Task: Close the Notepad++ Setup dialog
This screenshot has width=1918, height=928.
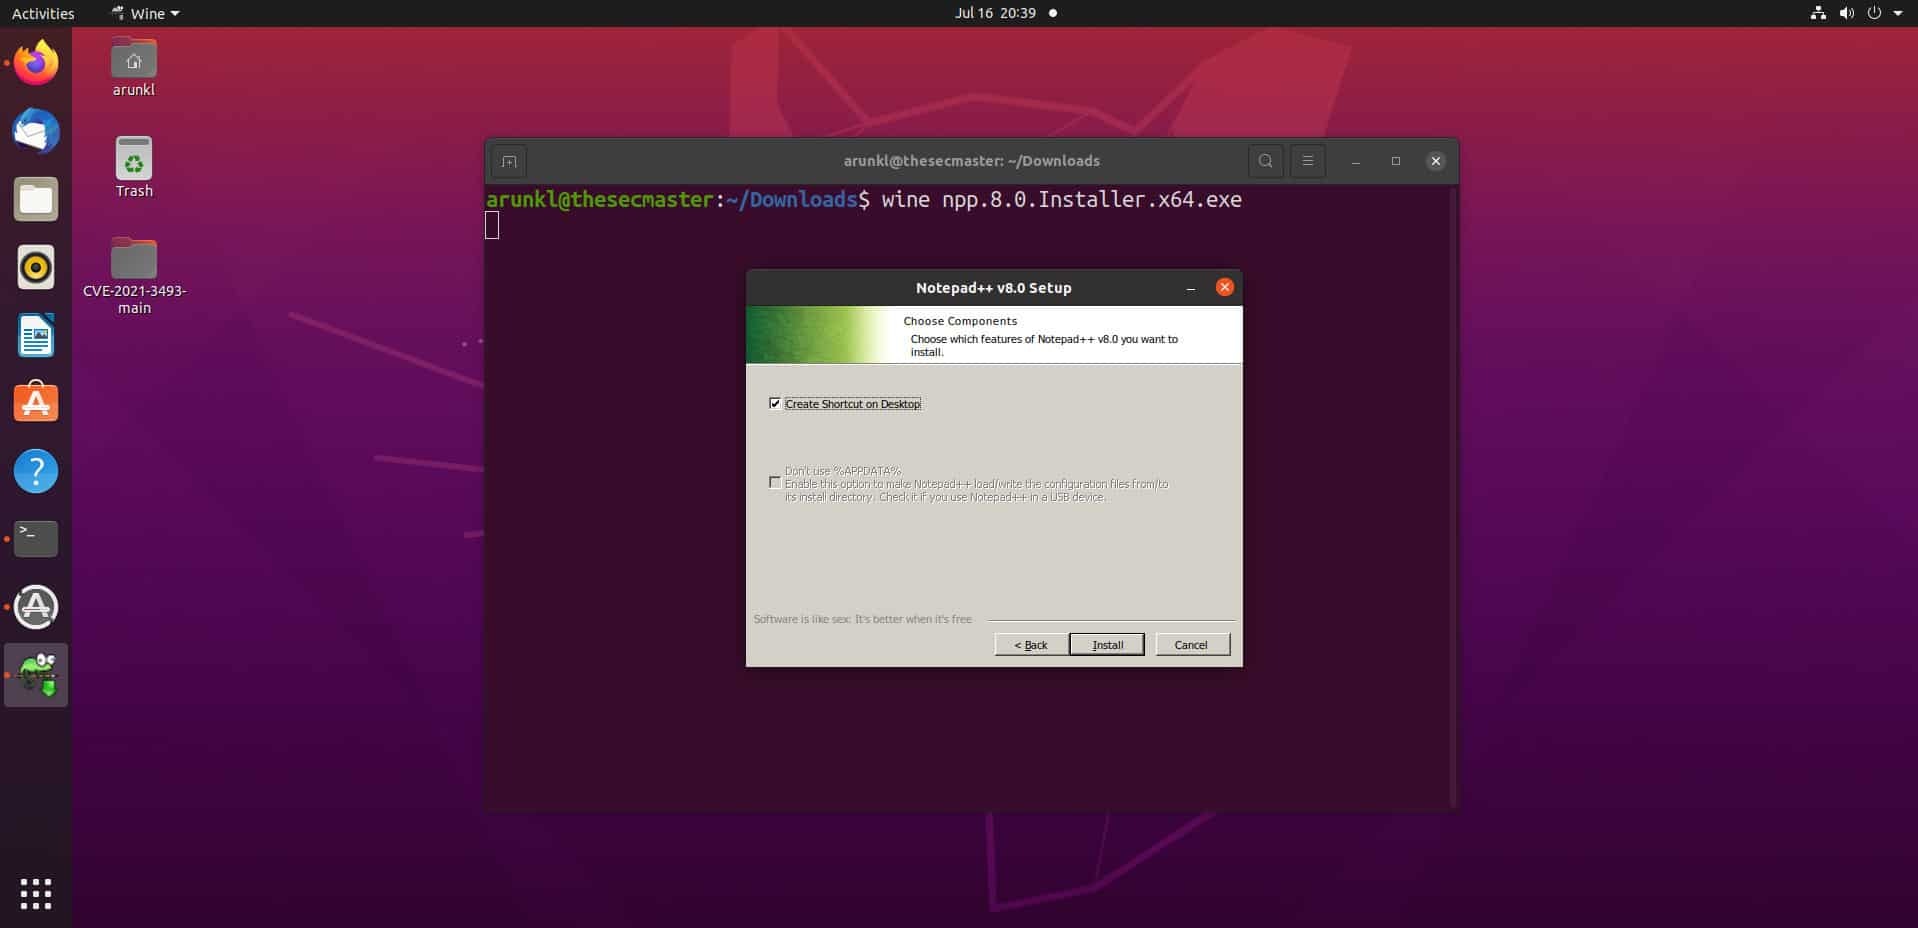Action: 1224,287
